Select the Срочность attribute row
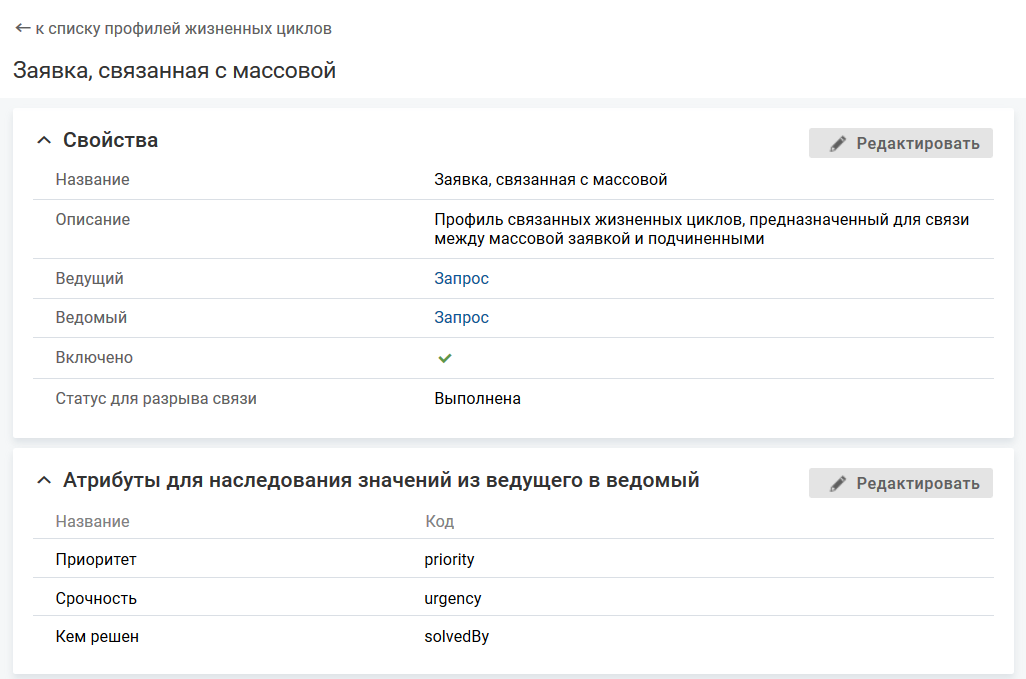The width and height of the screenshot is (1026, 679). 96,599
